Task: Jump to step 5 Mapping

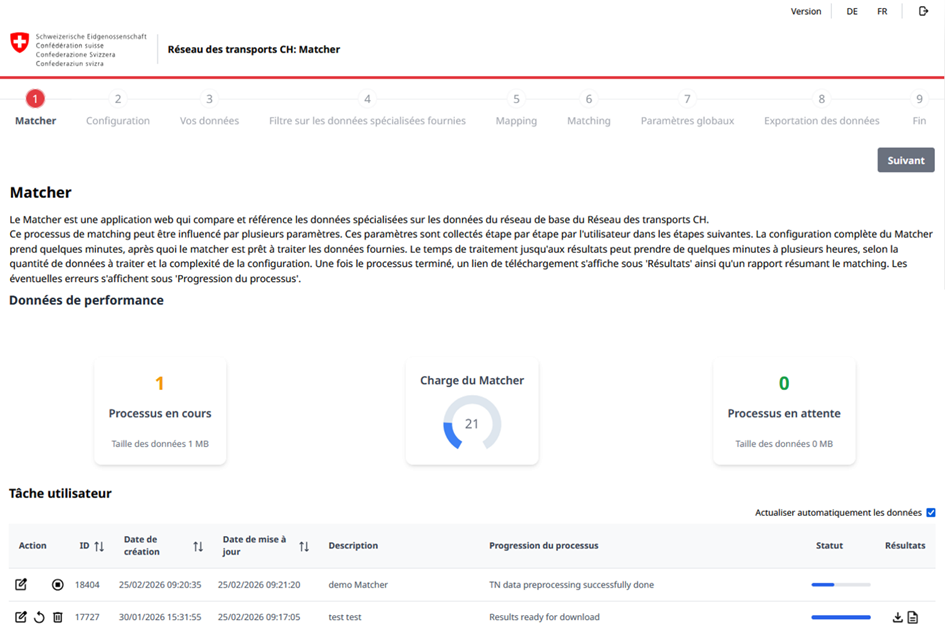Action: (516, 100)
